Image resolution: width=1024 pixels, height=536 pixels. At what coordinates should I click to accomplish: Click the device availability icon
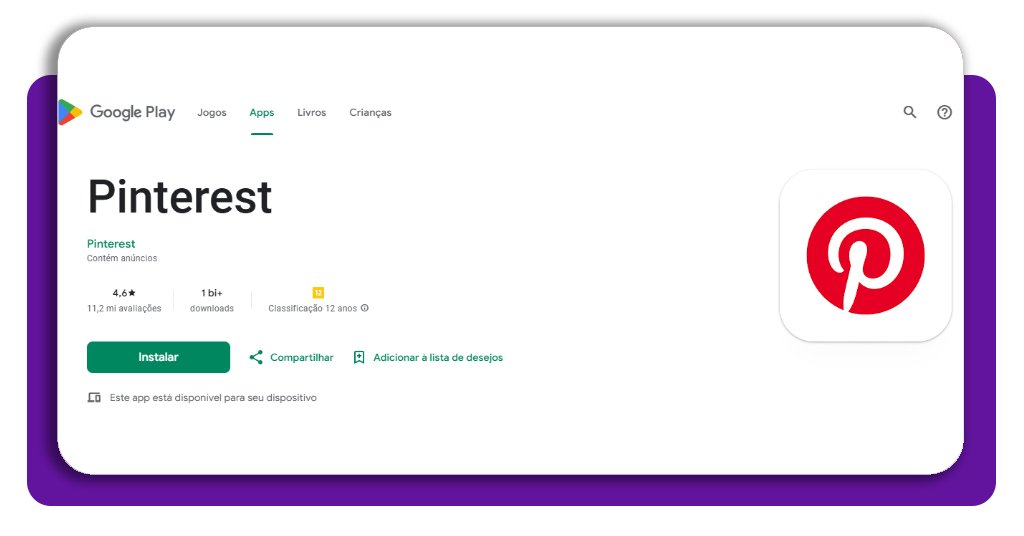point(94,398)
